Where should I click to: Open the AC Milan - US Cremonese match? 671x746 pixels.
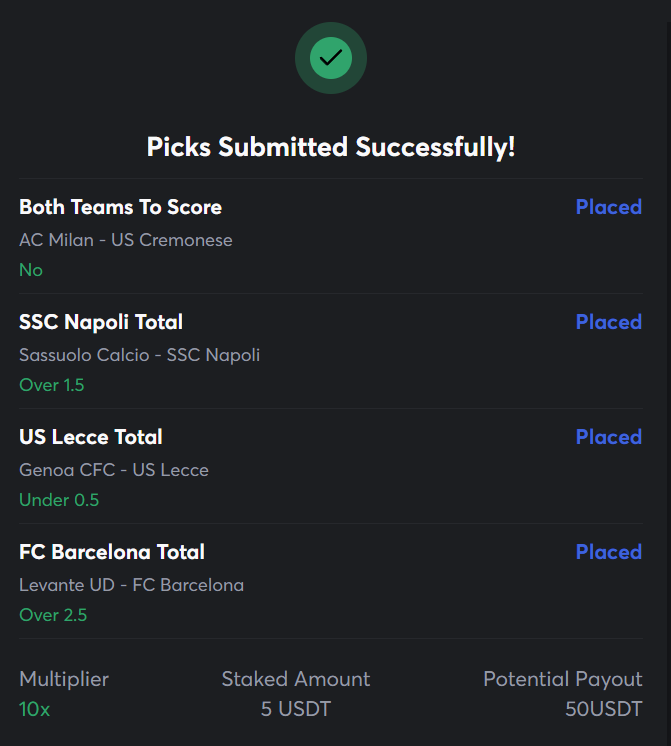point(126,240)
